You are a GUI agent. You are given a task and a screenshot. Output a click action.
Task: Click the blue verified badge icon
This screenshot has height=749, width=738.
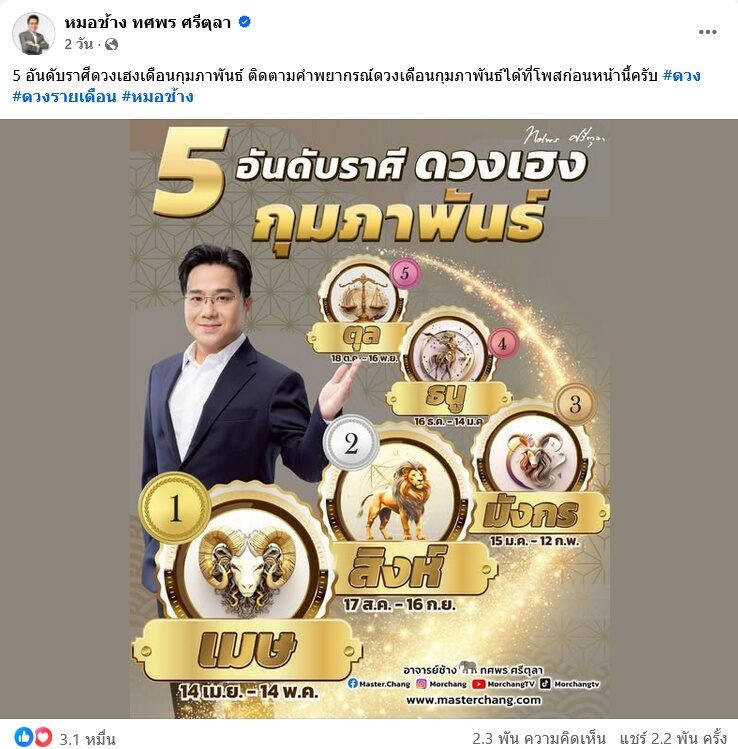[x=245, y=22]
